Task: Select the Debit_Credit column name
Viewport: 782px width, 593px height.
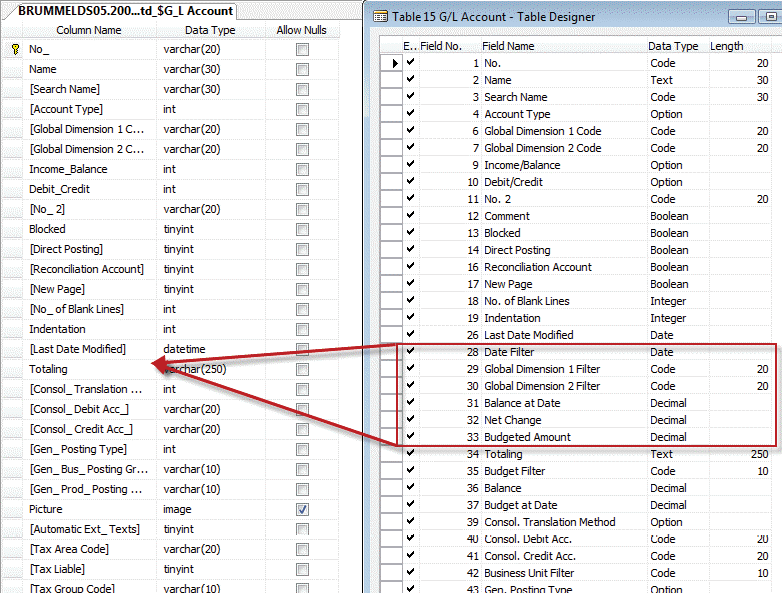Action: [x=59, y=189]
